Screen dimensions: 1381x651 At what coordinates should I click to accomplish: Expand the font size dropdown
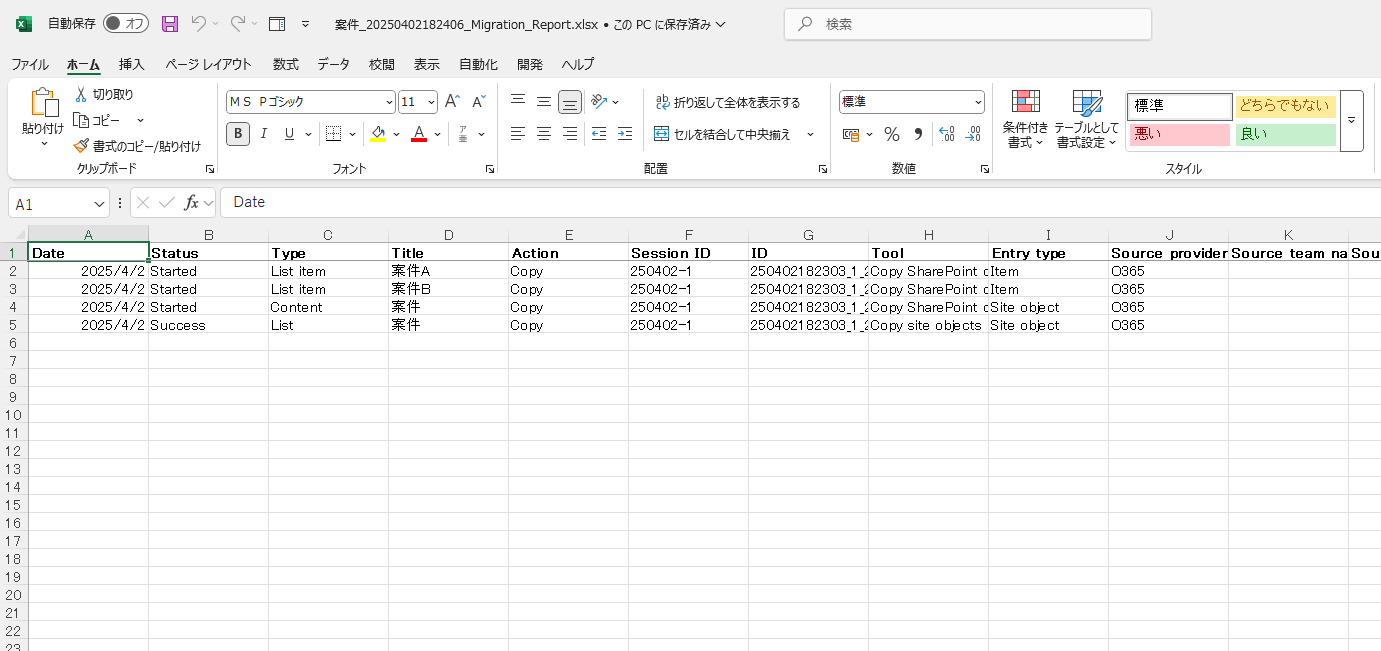(429, 101)
